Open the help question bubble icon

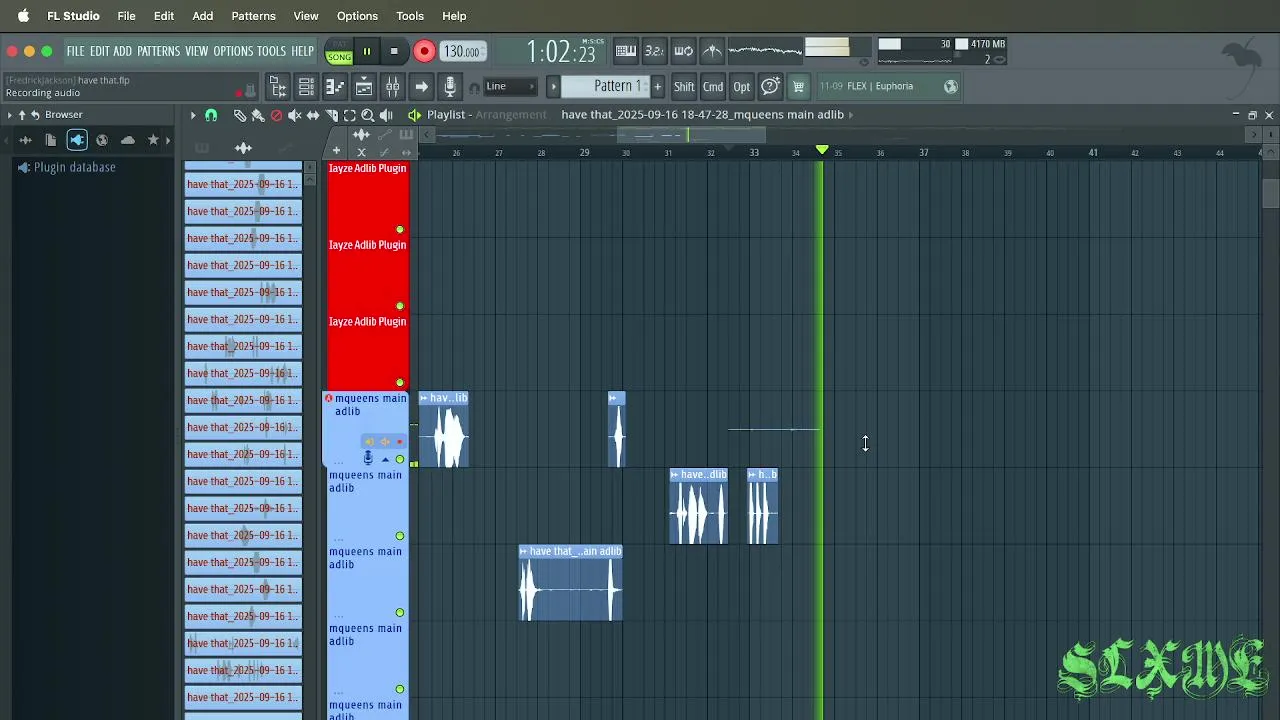tap(770, 87)
